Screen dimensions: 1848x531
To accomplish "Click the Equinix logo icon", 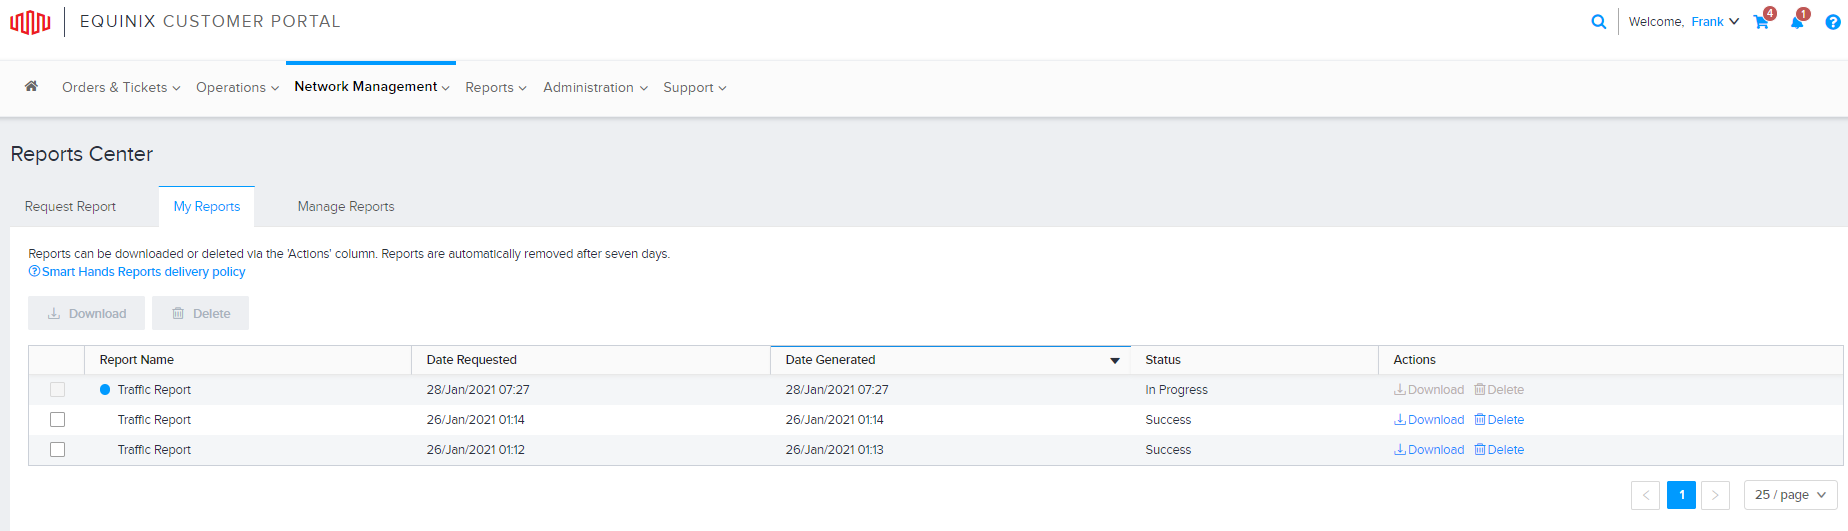I will (x=30, y=22).
